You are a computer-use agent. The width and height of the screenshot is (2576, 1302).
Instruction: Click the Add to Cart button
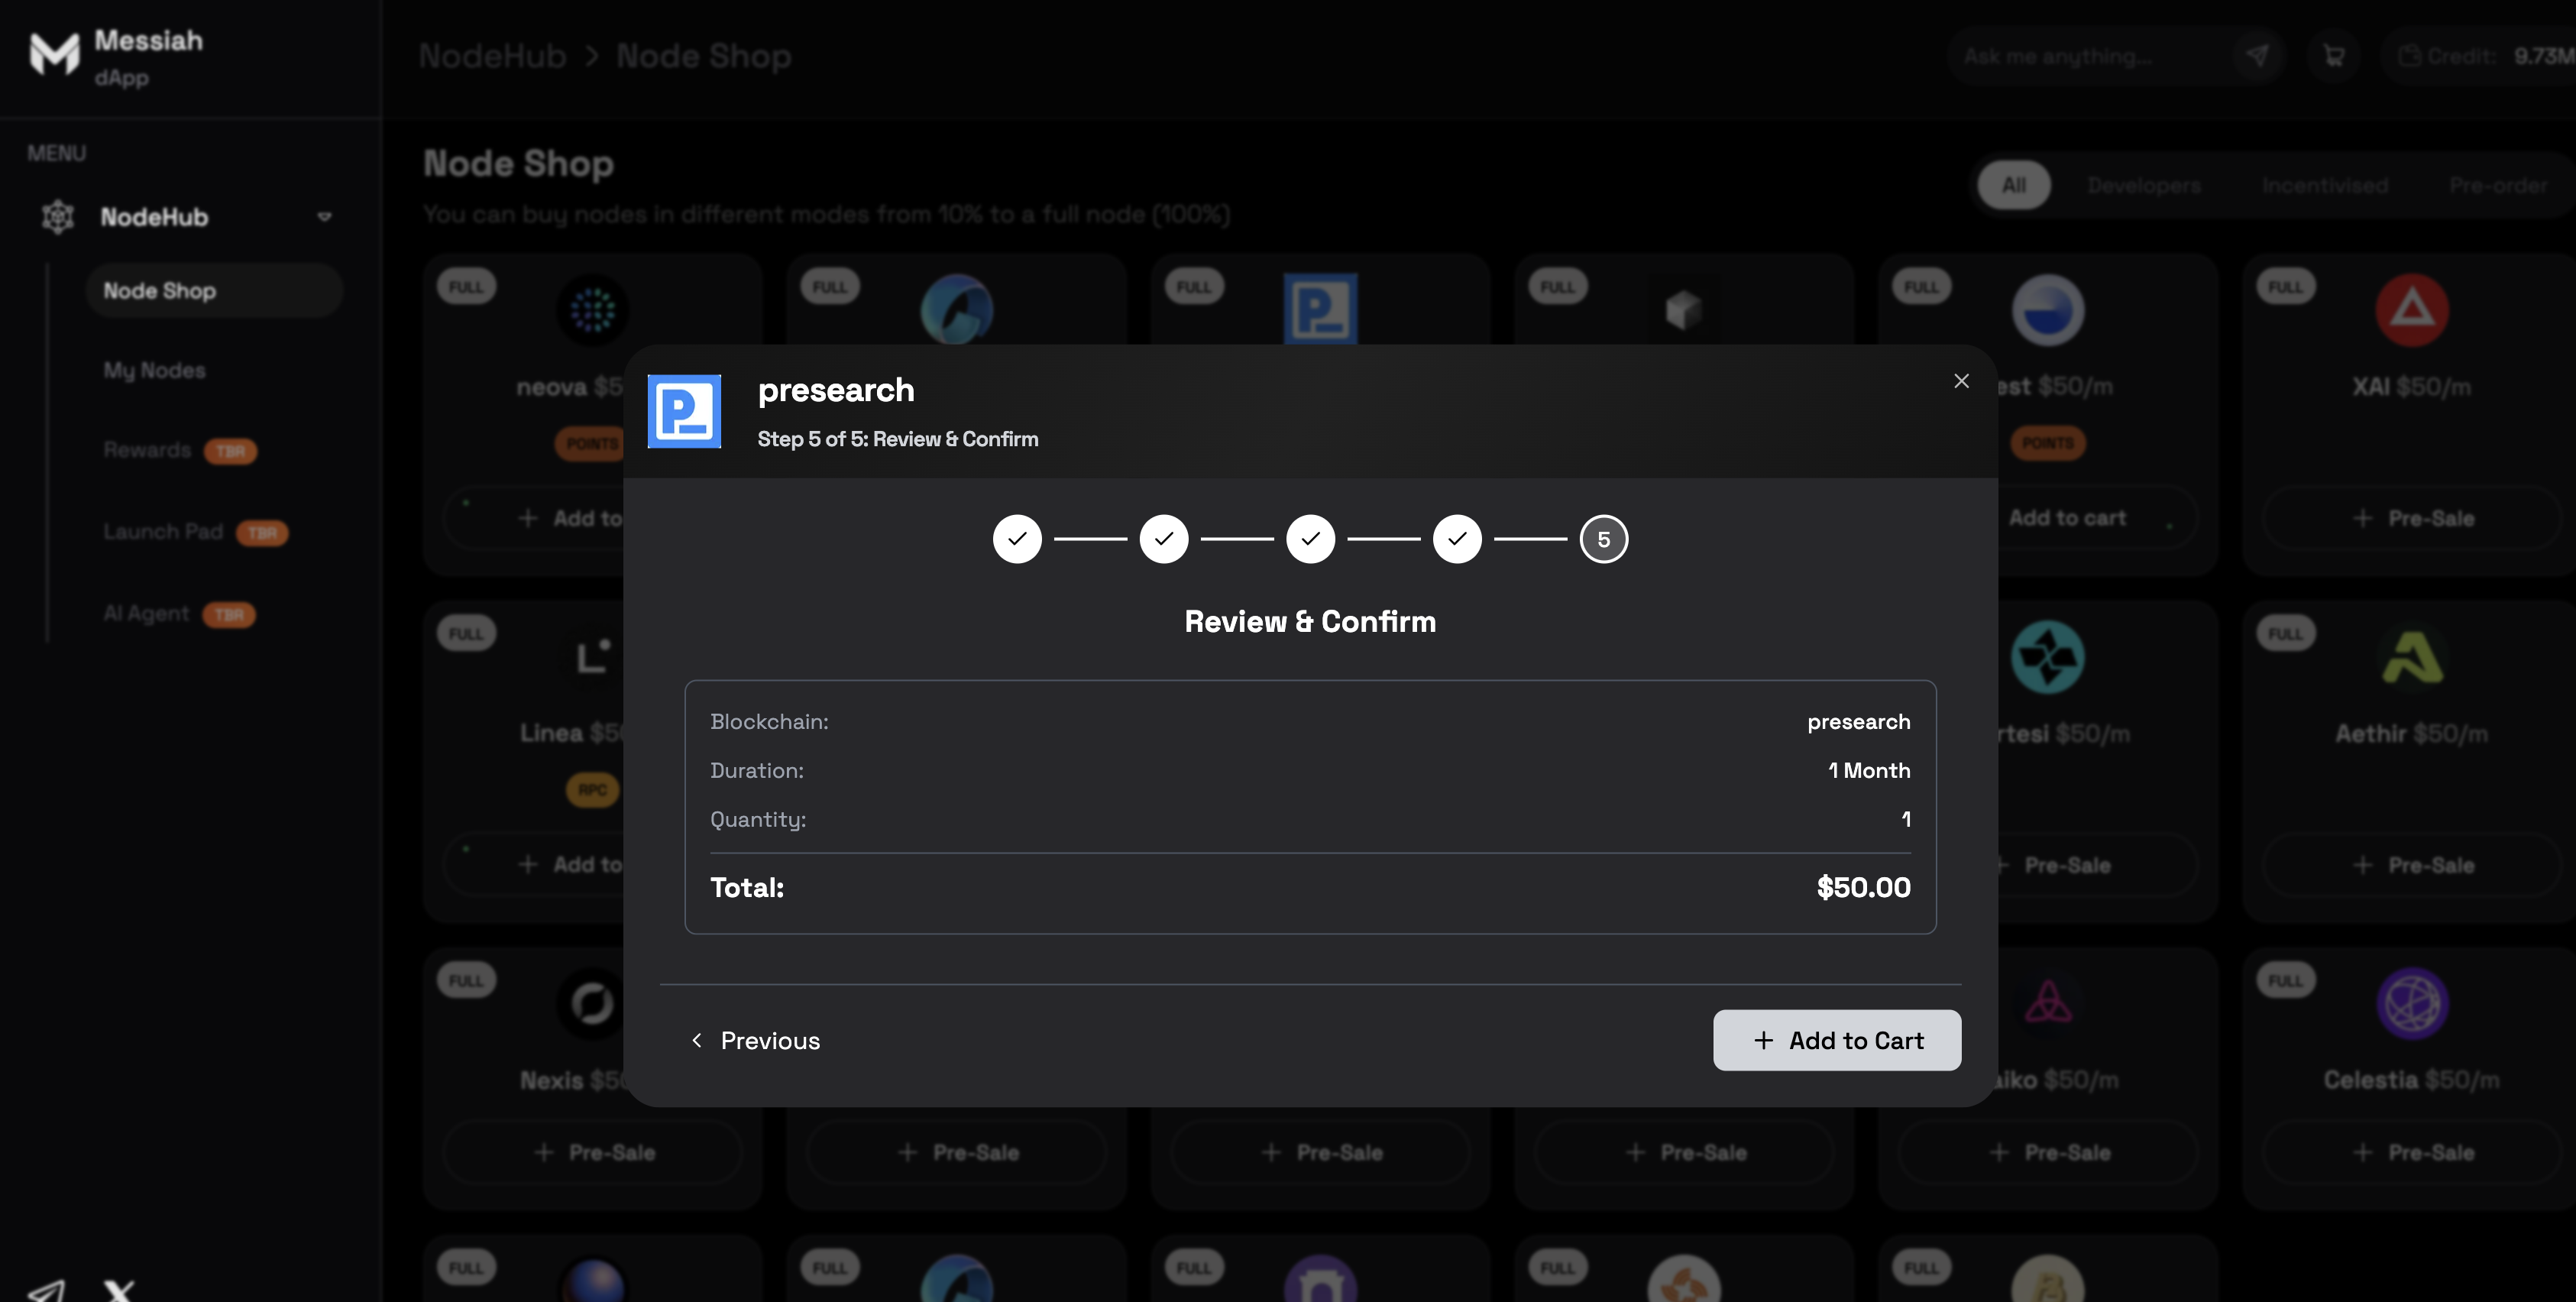point(1837,1040)
